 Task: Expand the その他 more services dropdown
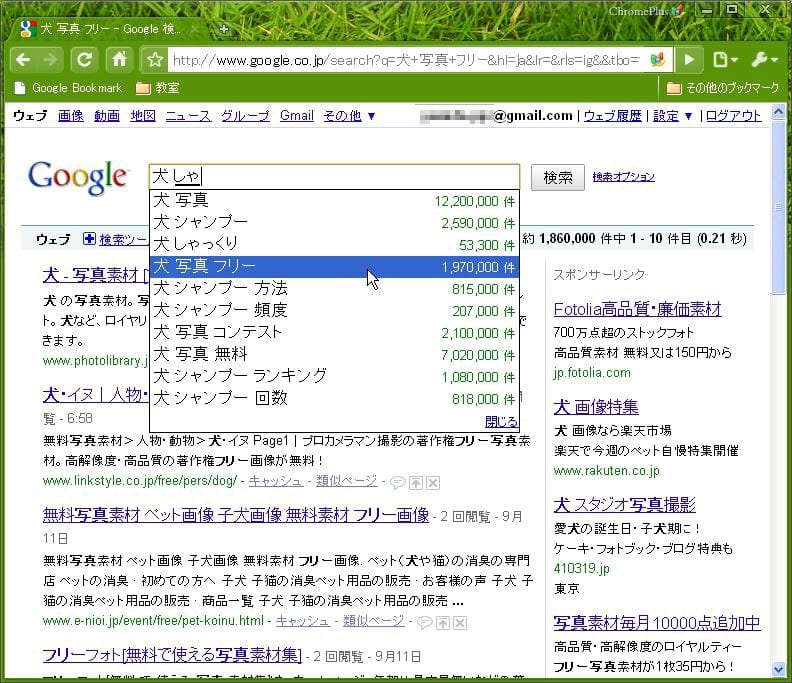coord(349,116)
